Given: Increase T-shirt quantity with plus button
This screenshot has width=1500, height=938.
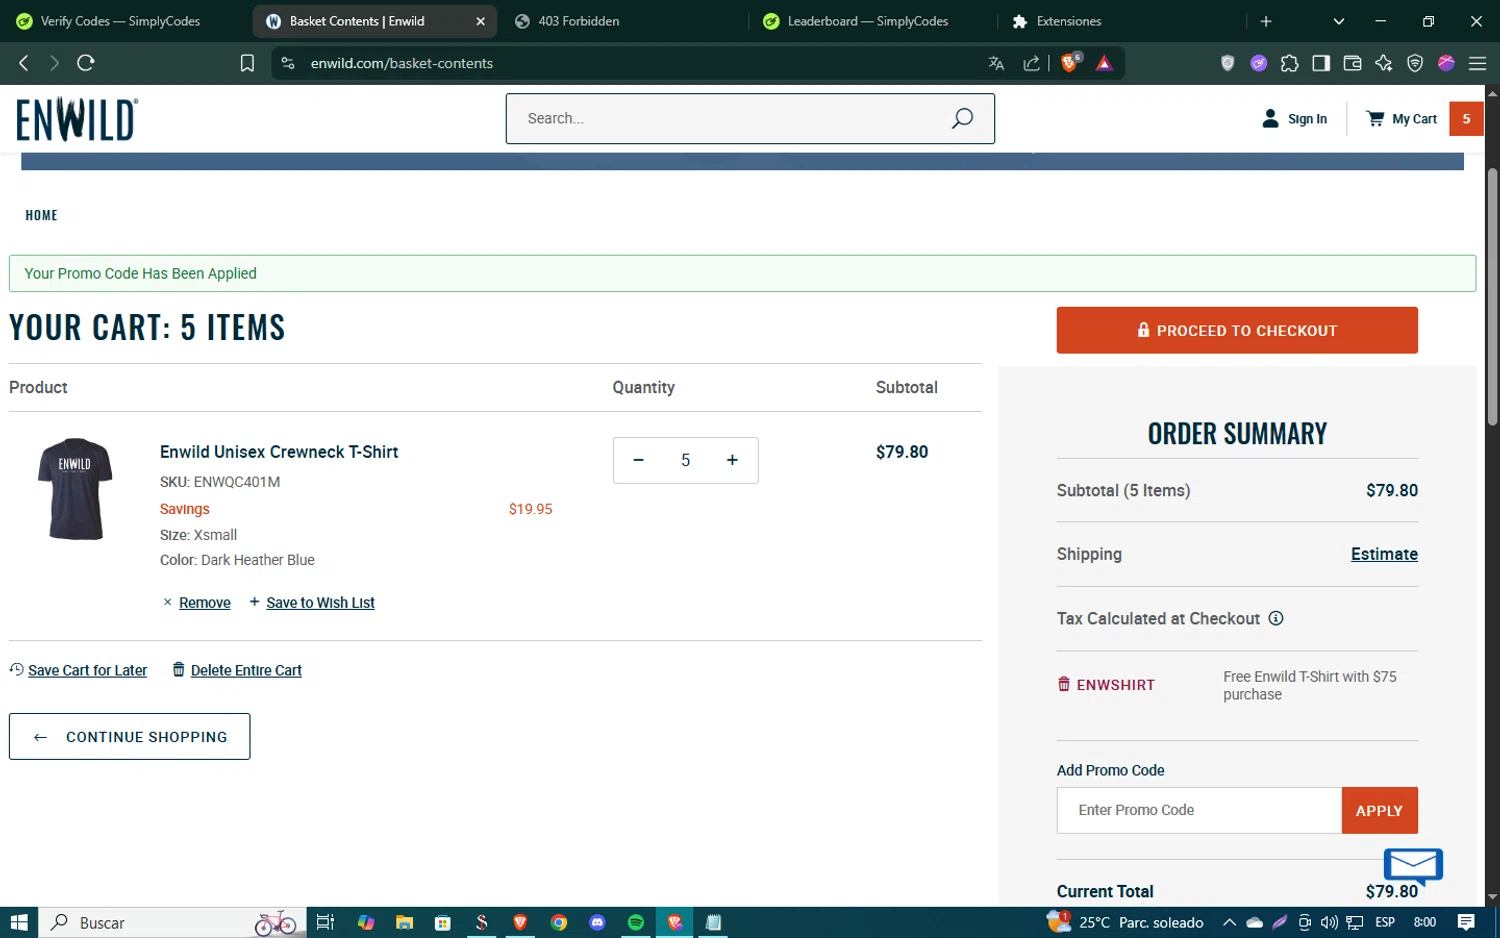Looking at the screenshot, I should point(732,460).
